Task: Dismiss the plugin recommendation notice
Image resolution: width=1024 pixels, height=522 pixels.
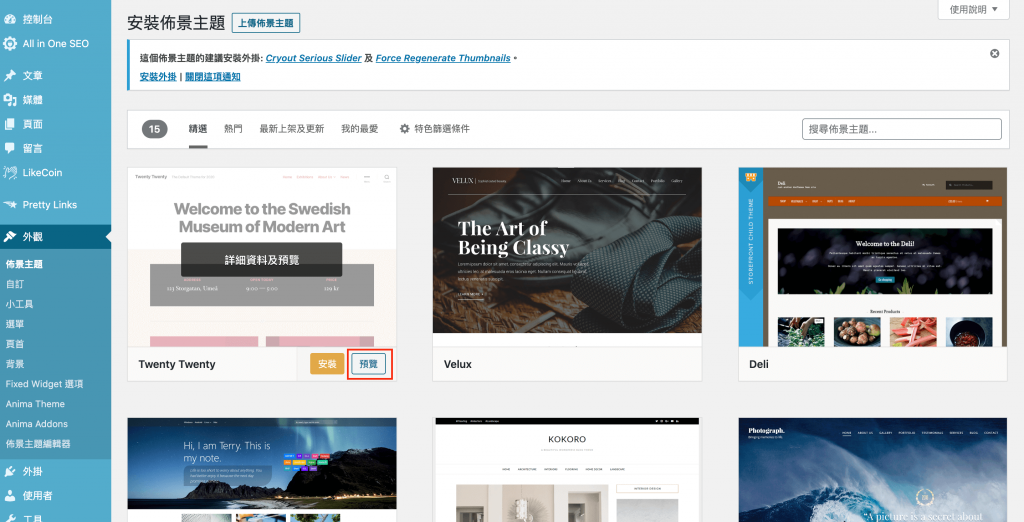Action: [995, 54]
